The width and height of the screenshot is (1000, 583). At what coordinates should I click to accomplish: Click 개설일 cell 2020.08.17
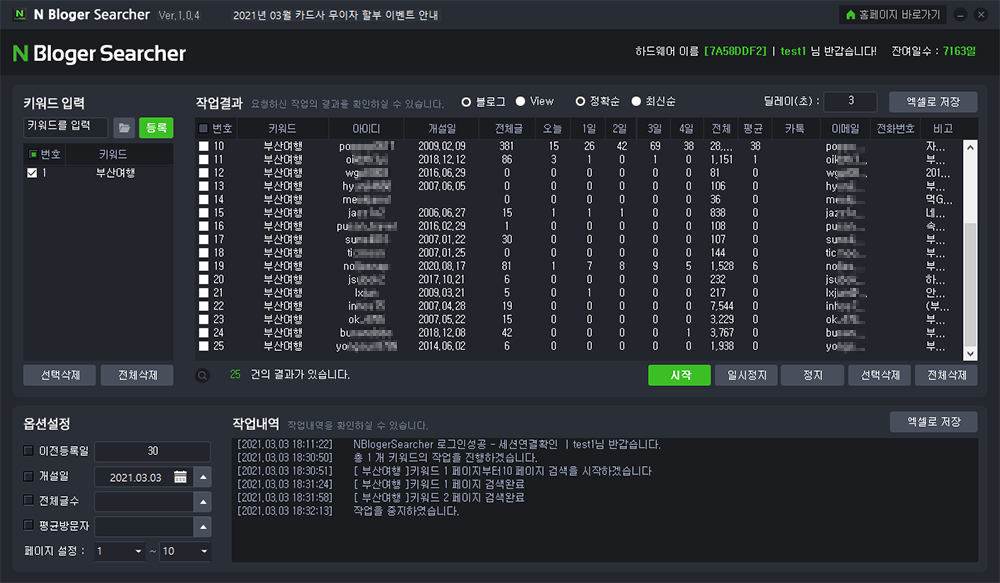pos(442,266)
